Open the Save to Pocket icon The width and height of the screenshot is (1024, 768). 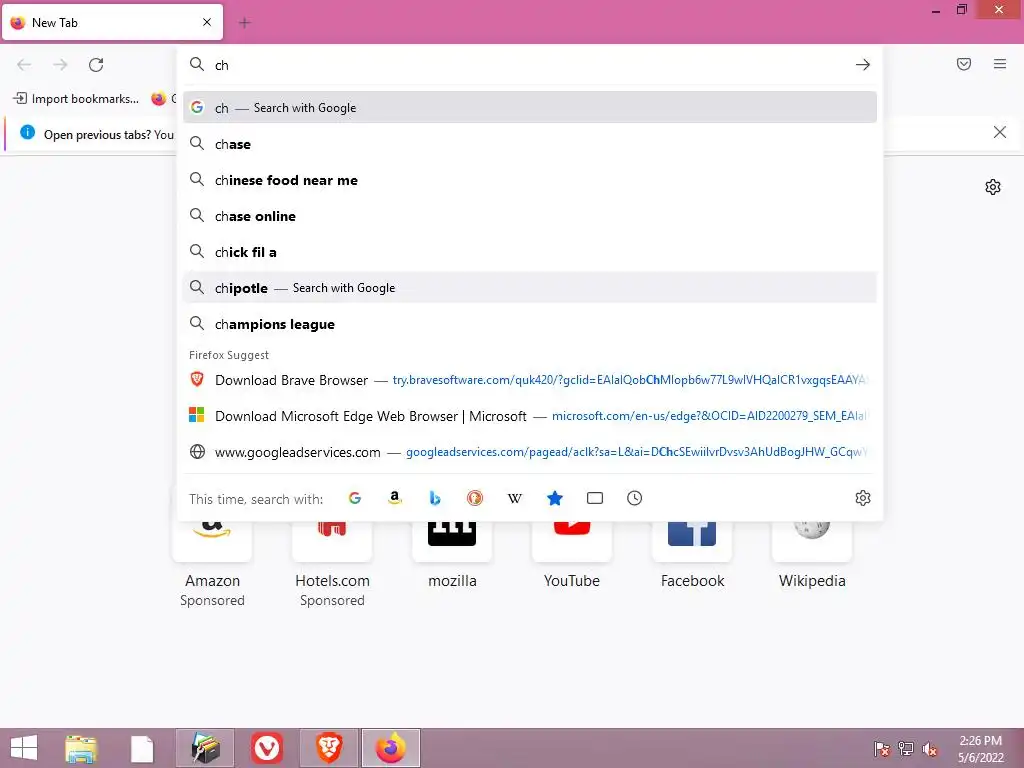click(x=964, y=64)
